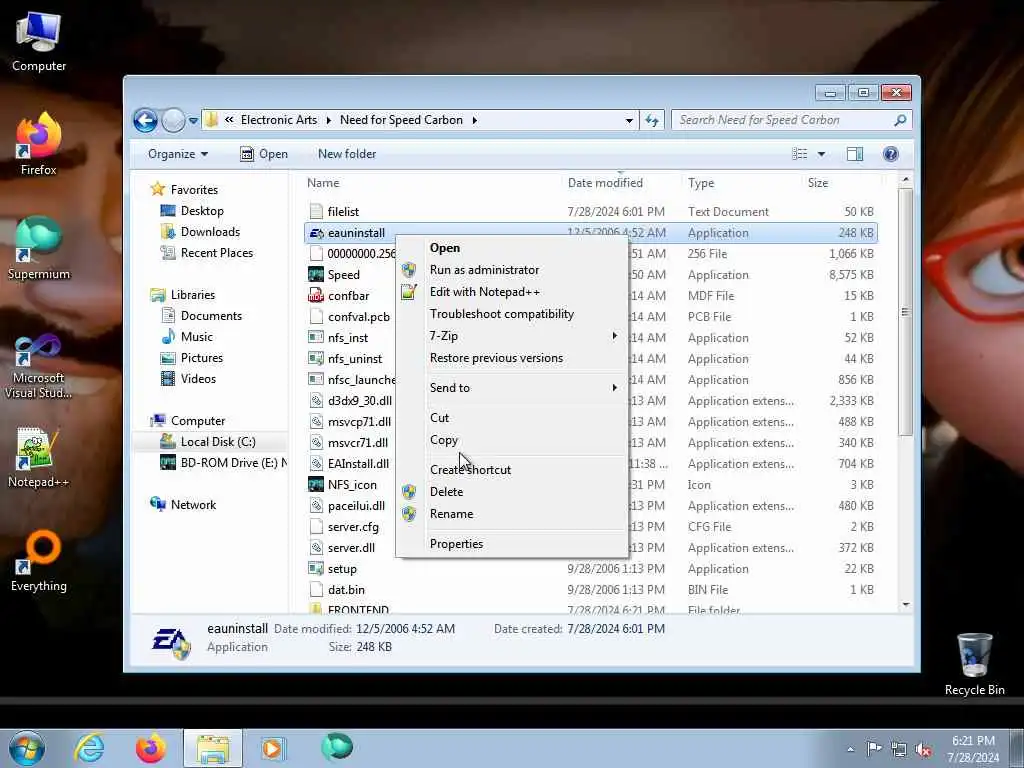This screenshot has height=768, width=1024.
Task: Choose Troubleshoot compatibility
Action: pos(512,314)
